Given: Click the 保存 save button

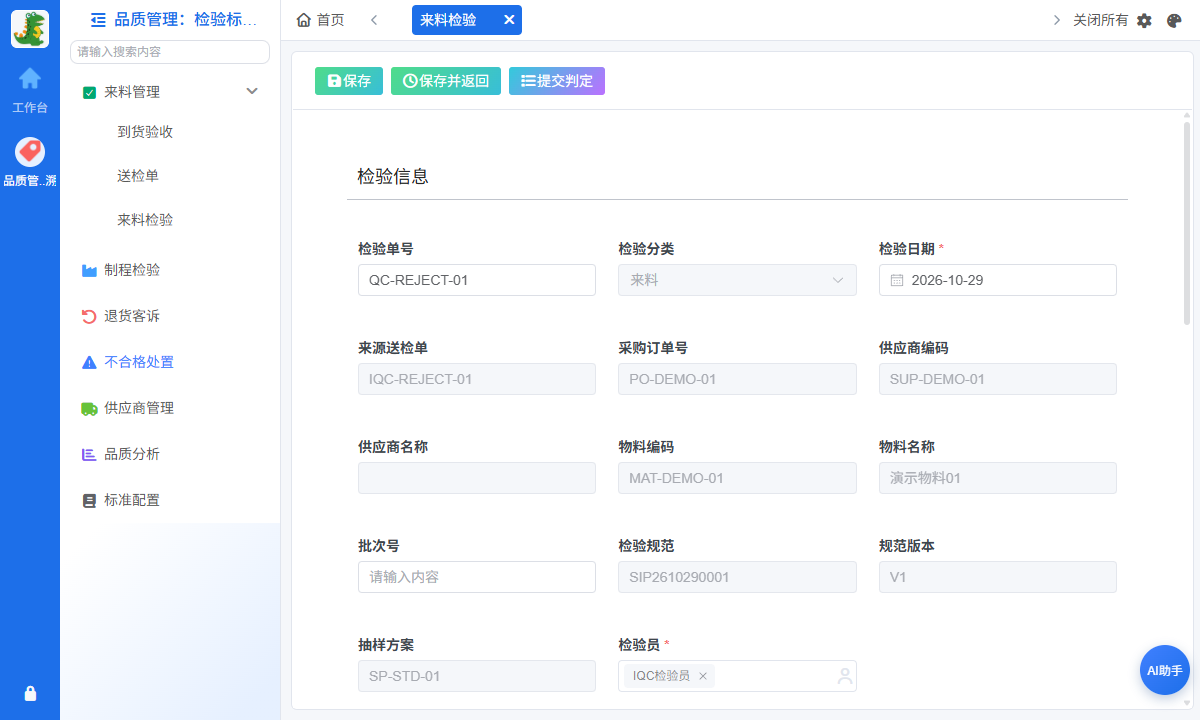Looking at the screenshot, I should click(x=349, y=81).
